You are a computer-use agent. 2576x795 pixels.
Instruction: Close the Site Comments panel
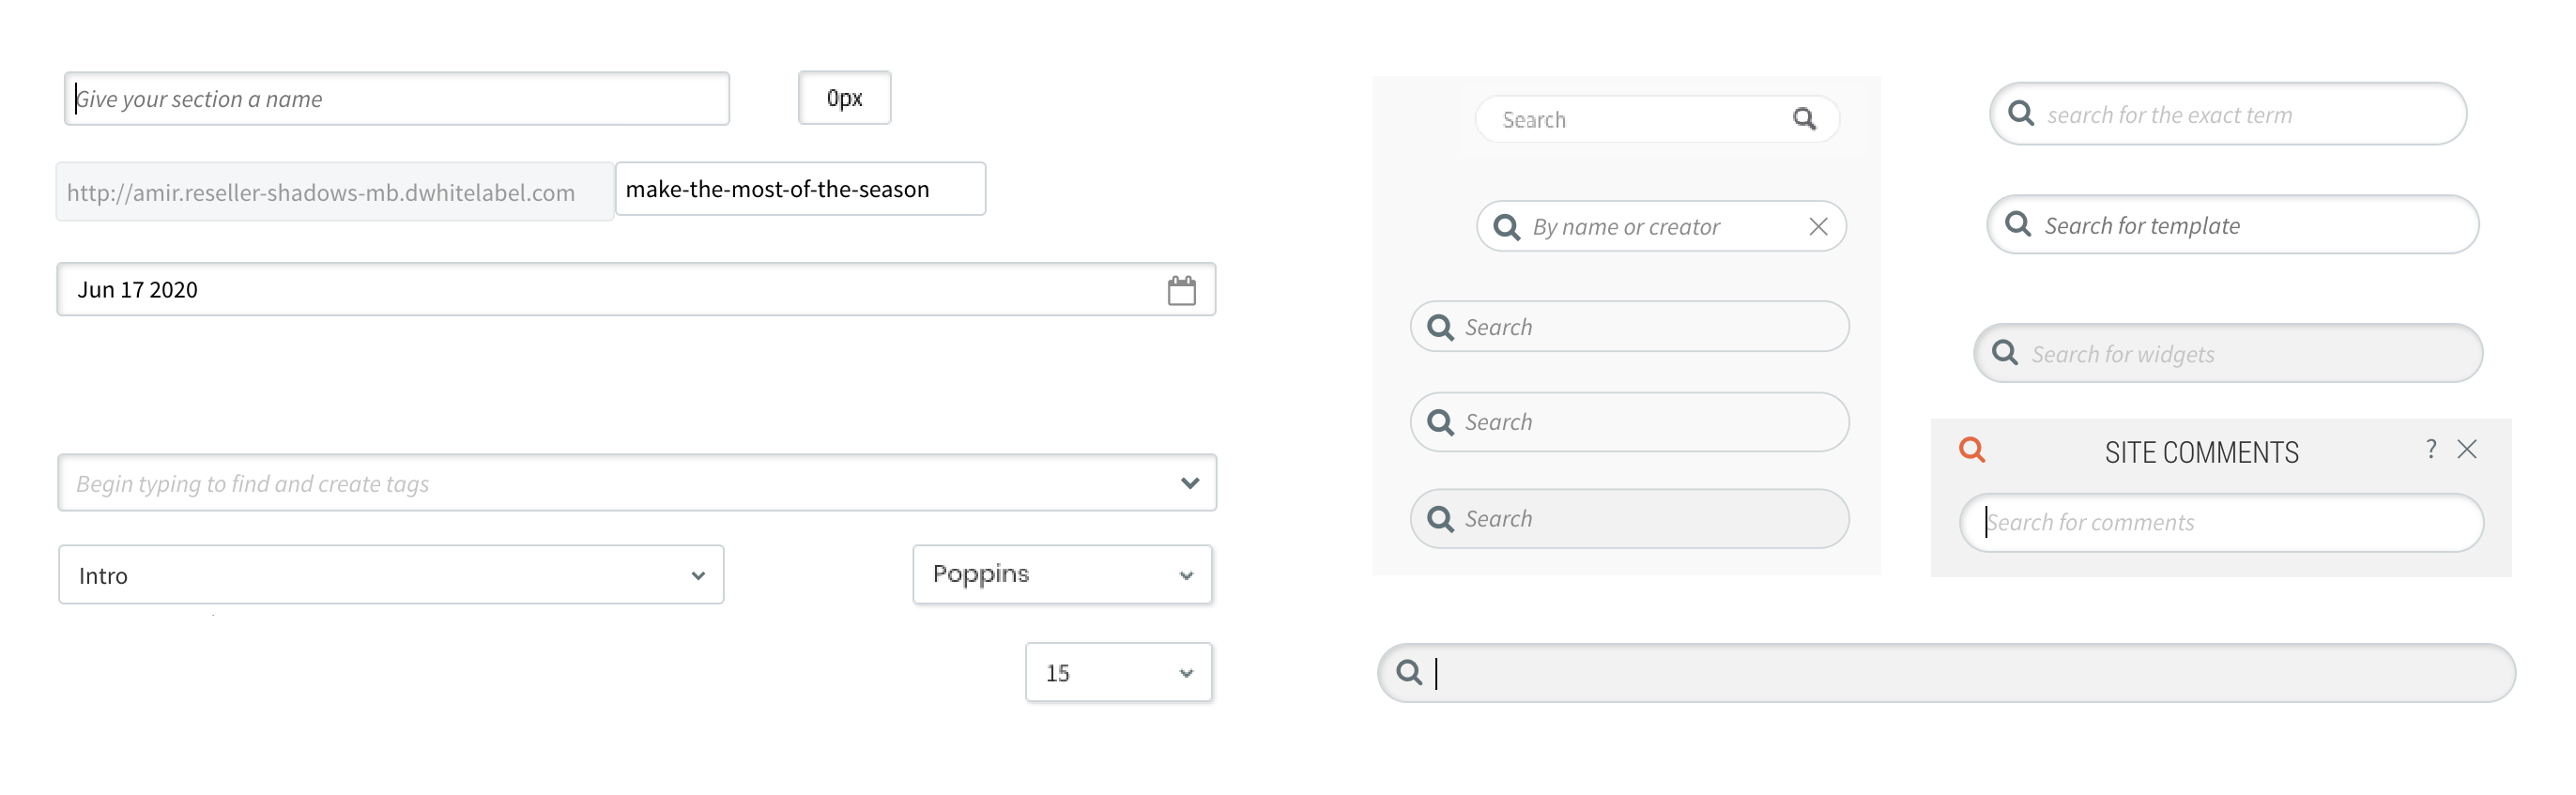click(x=2466, y=450)
